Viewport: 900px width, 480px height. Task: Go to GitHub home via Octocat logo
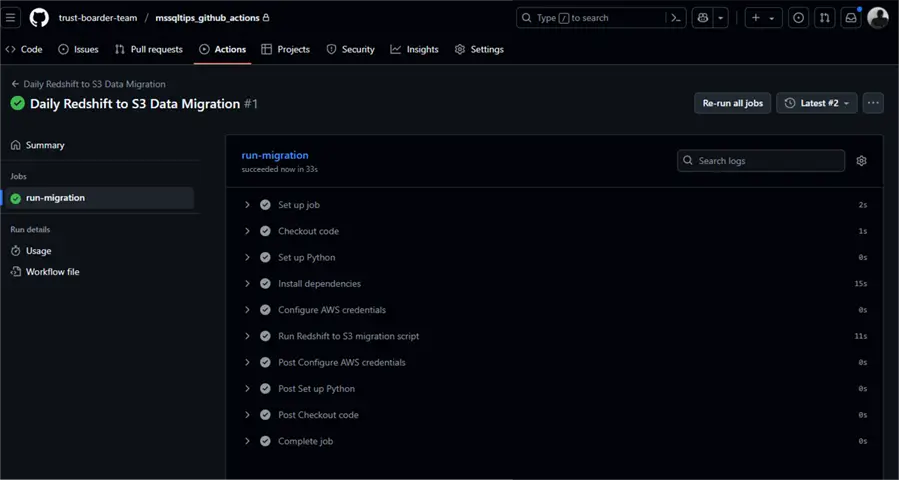(40, 18)
